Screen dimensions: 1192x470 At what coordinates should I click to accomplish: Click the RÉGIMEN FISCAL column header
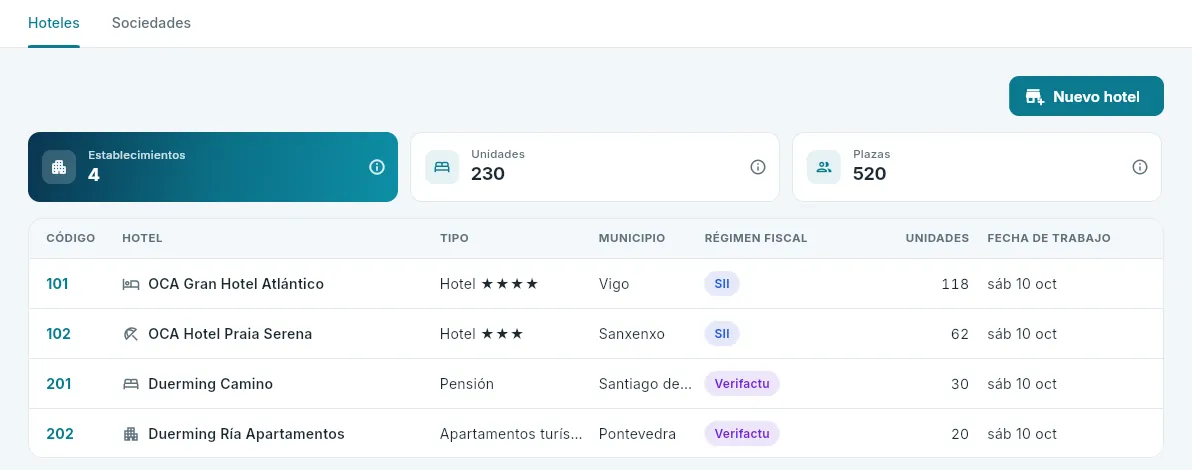[756, 238]
